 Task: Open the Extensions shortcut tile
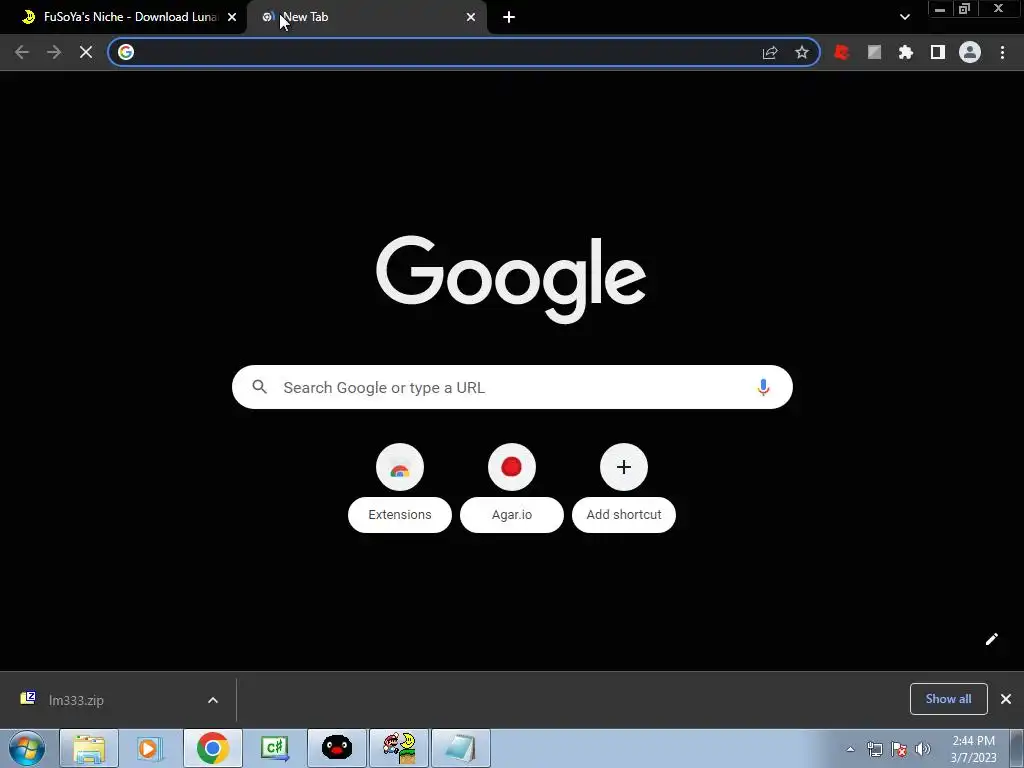coord(400,488)
